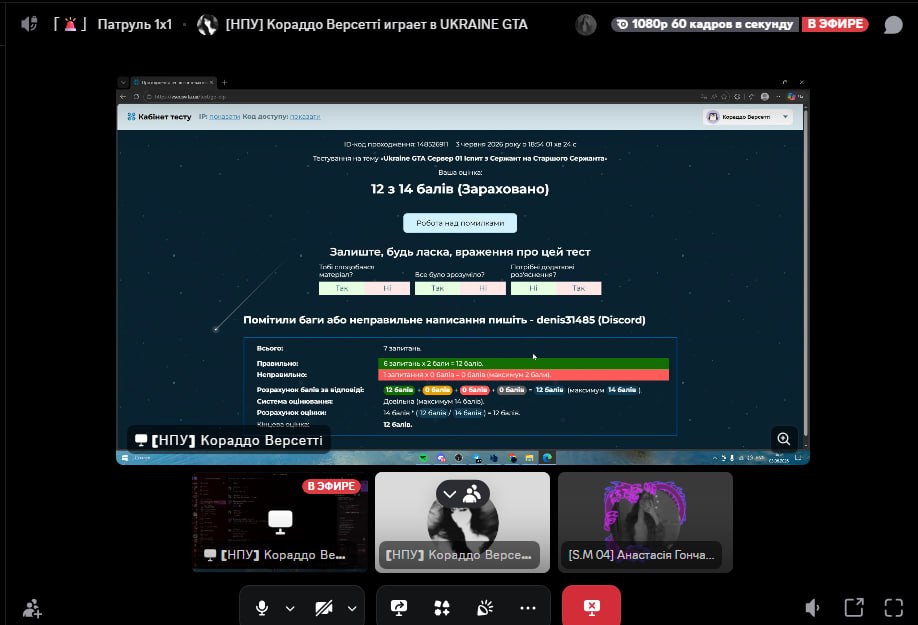Choose Ні under Все було зрозуміло?

483,288
